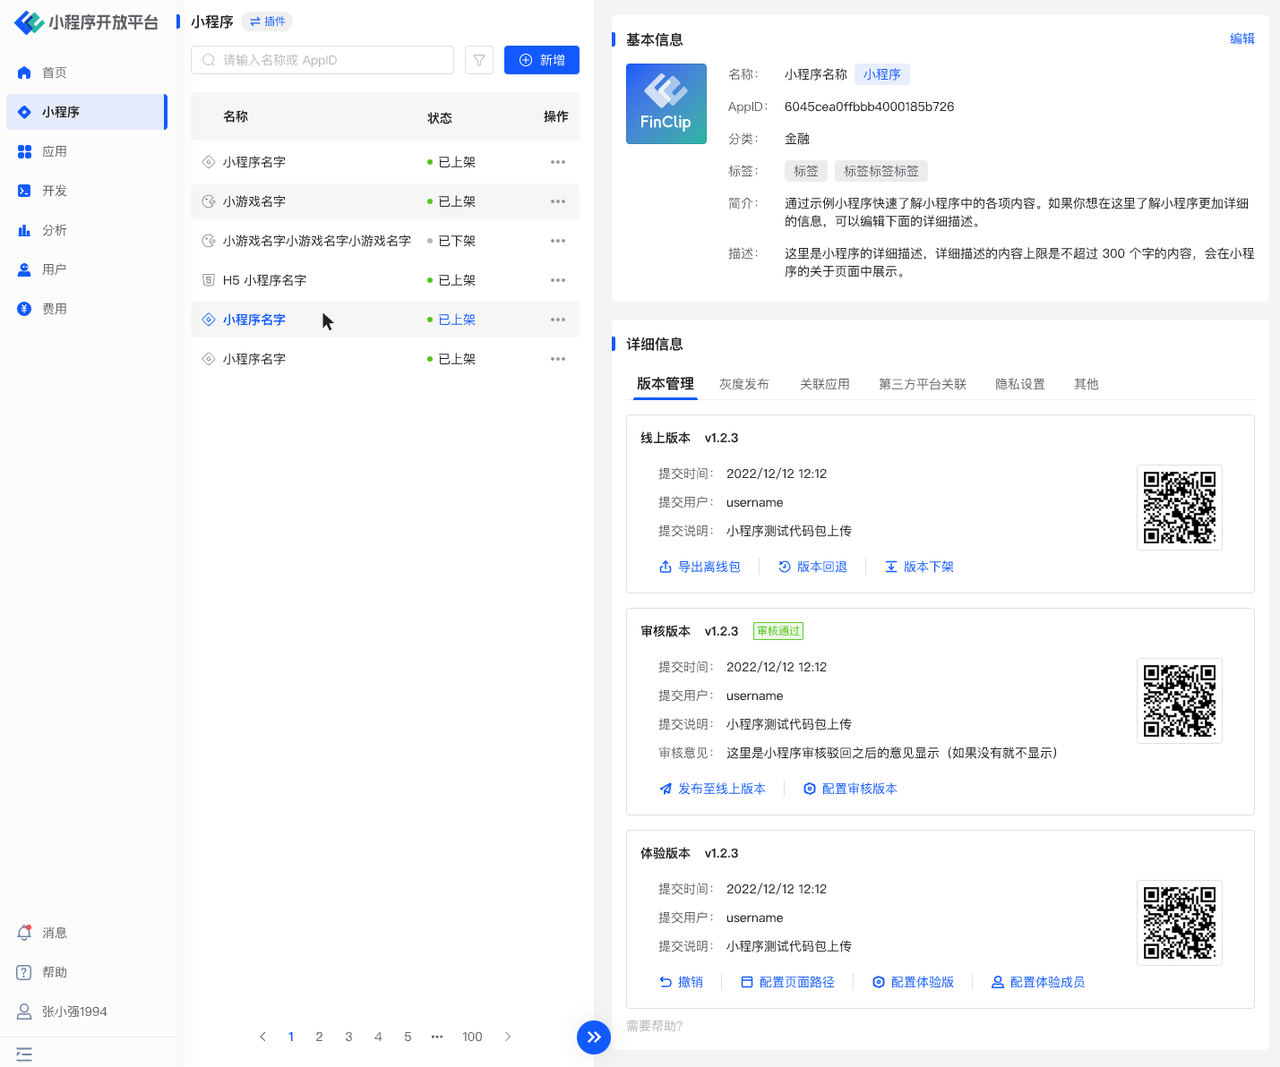The width and height of the screenshot is (1280, 1067).
Task: Click the 费用 billing icon in sidebar
Action: (x=24, y=309)
